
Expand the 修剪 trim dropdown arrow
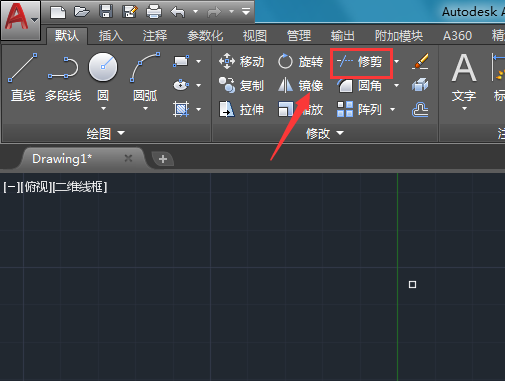click(x=397, y=61)
